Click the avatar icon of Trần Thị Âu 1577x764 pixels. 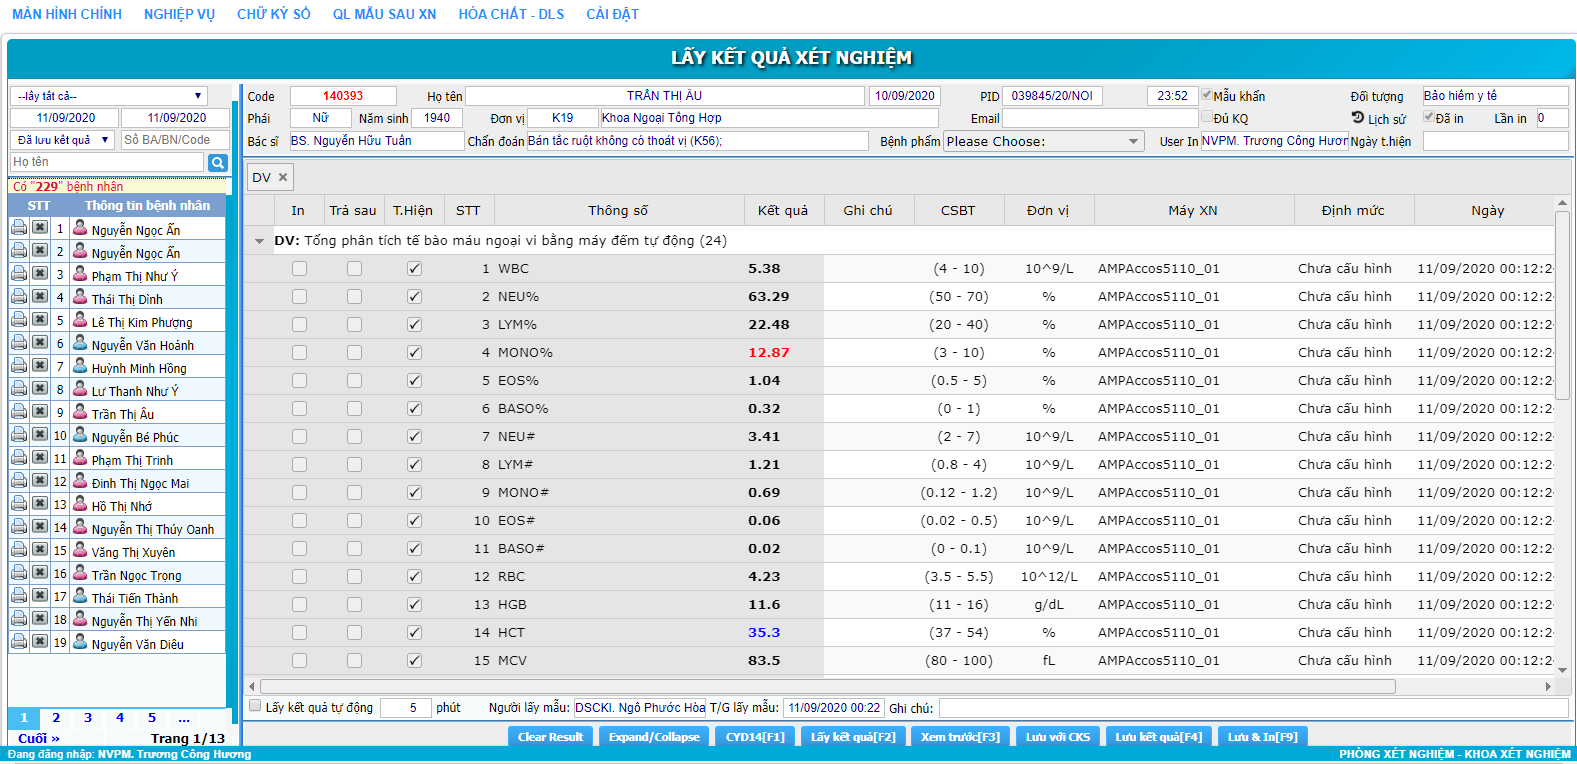80,412
